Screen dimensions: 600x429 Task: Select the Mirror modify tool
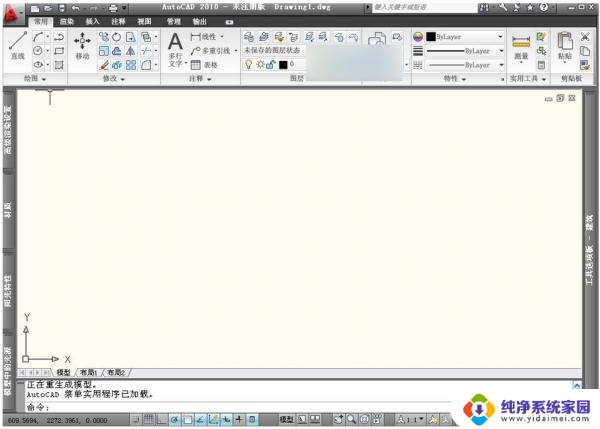pyautogui.click(x=131, y=51)
